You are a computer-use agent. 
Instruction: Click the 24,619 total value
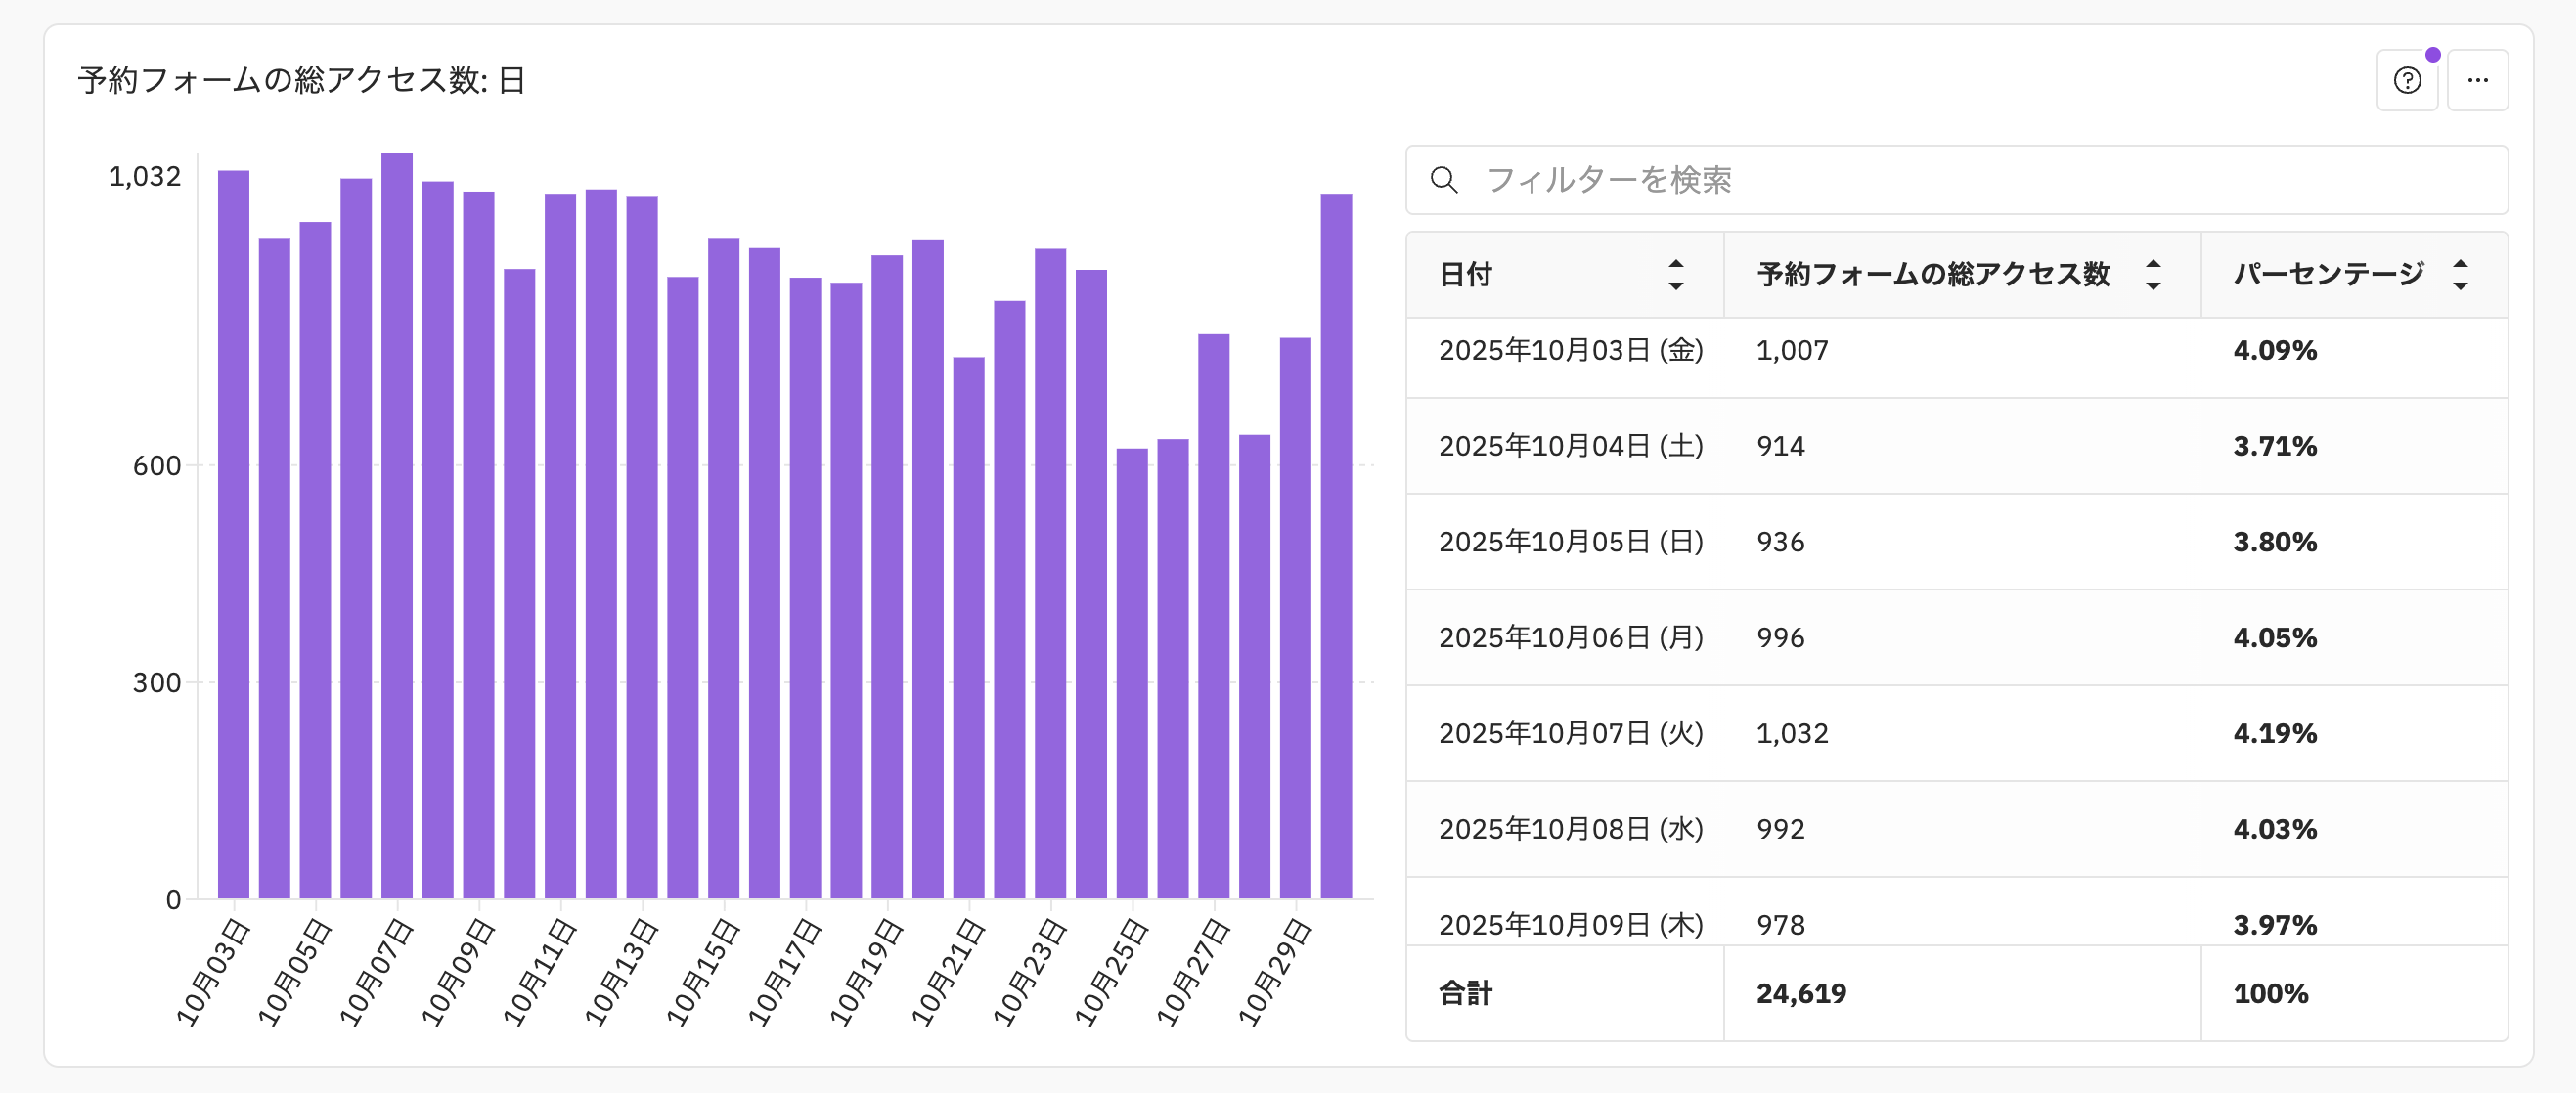click(x=1801, y=994)
